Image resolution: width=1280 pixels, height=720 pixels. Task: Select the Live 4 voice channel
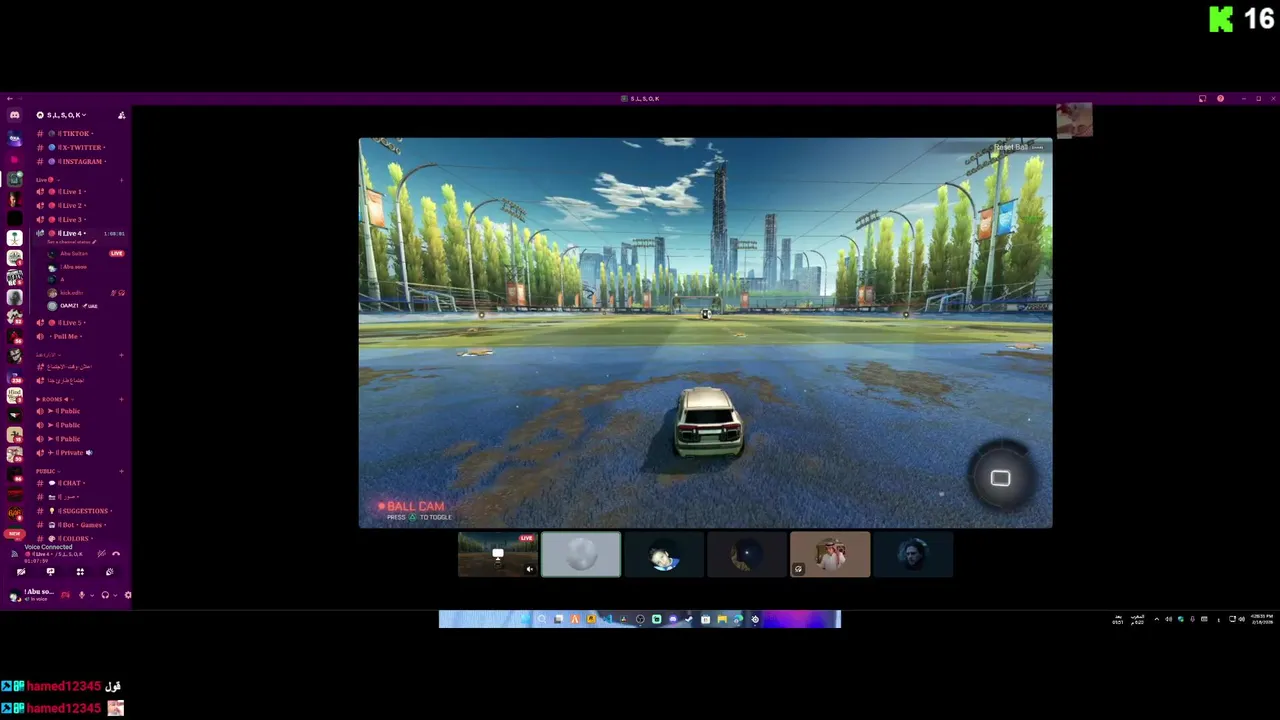pyautogui.click(x=80, y=233)
